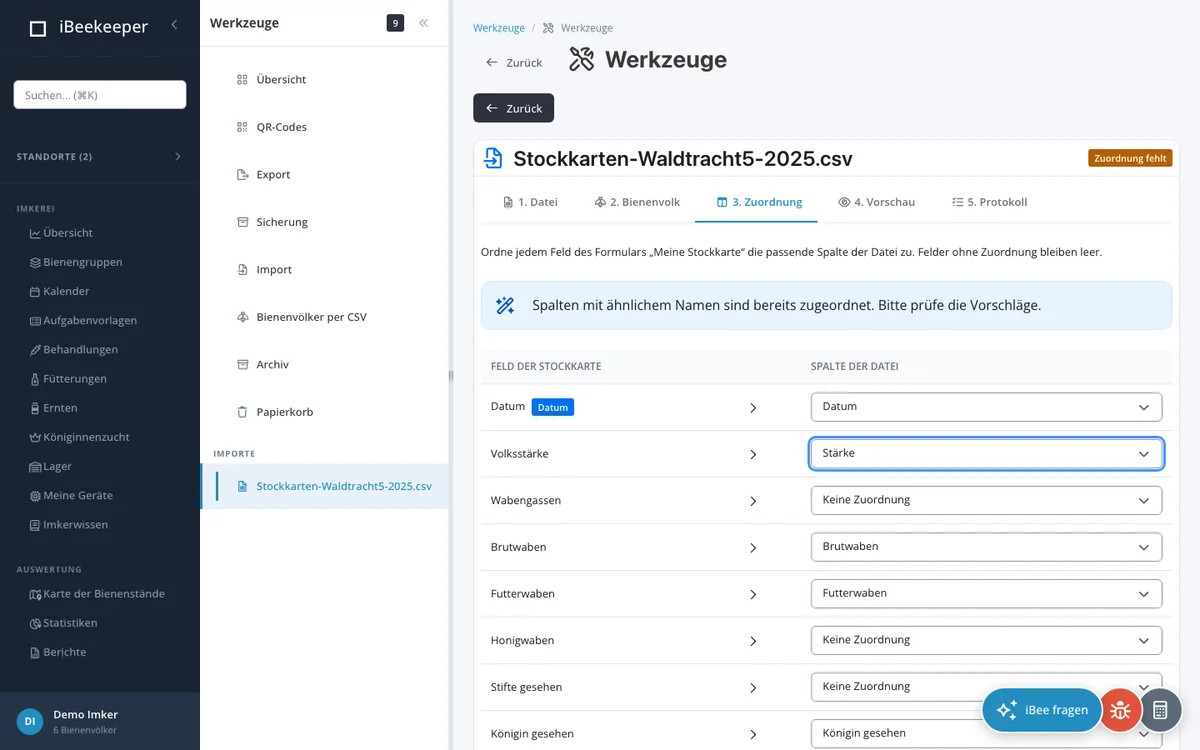Viewport: 1200px width, 750px height.
Task: Click the iBeekeeper logo icon
Action: 38,28
